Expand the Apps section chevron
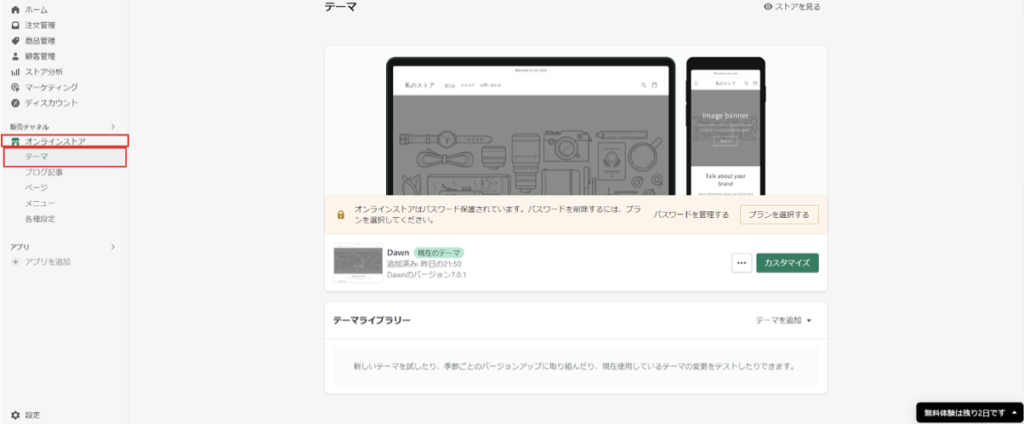 112,246
